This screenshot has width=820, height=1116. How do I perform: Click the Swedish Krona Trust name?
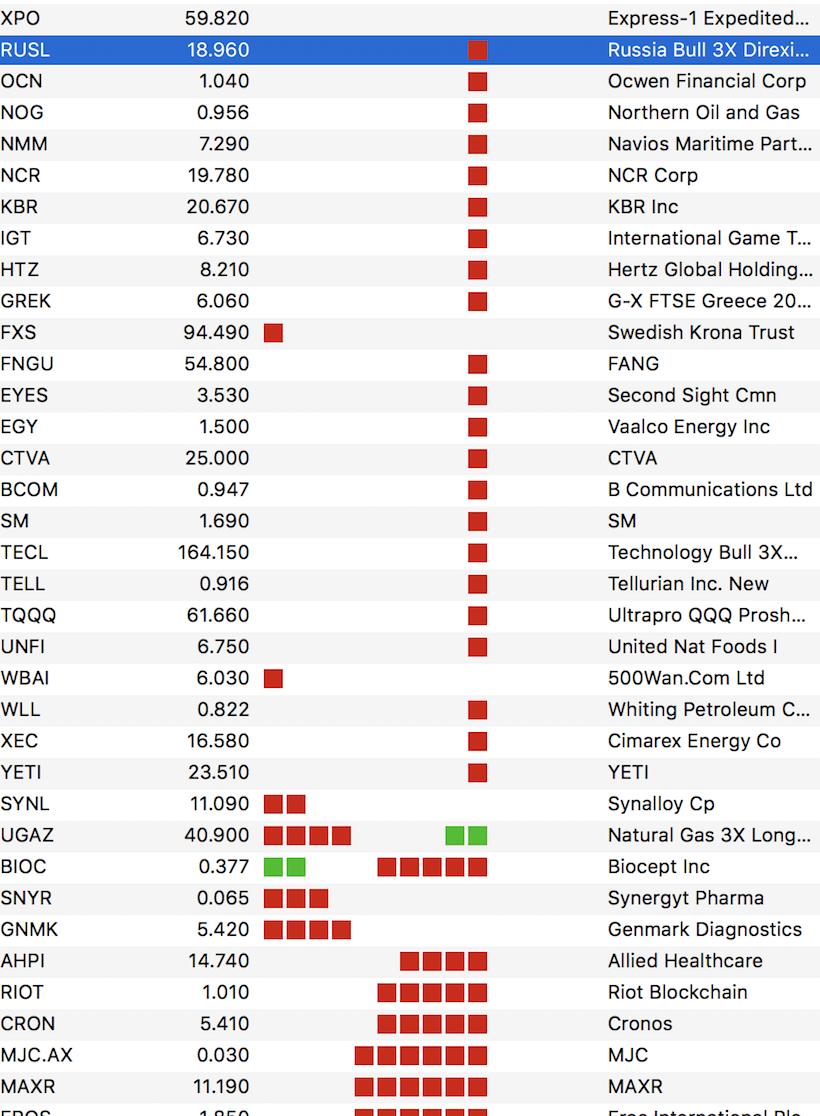click(700, 333)
